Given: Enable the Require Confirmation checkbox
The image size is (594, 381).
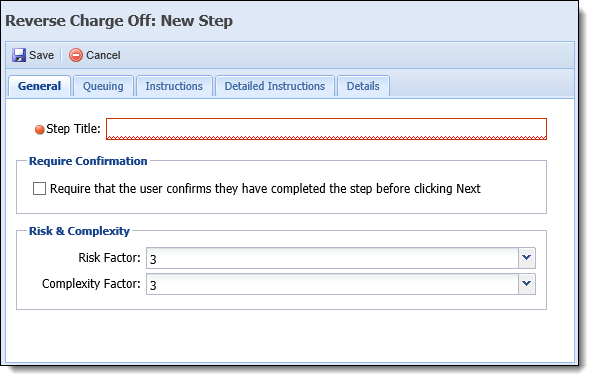Looking at the screenshot, I should pyautogui.click(x=39, y=188).
